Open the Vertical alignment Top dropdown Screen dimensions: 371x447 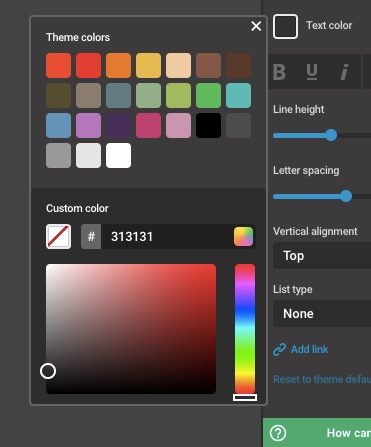pos(322,256)
